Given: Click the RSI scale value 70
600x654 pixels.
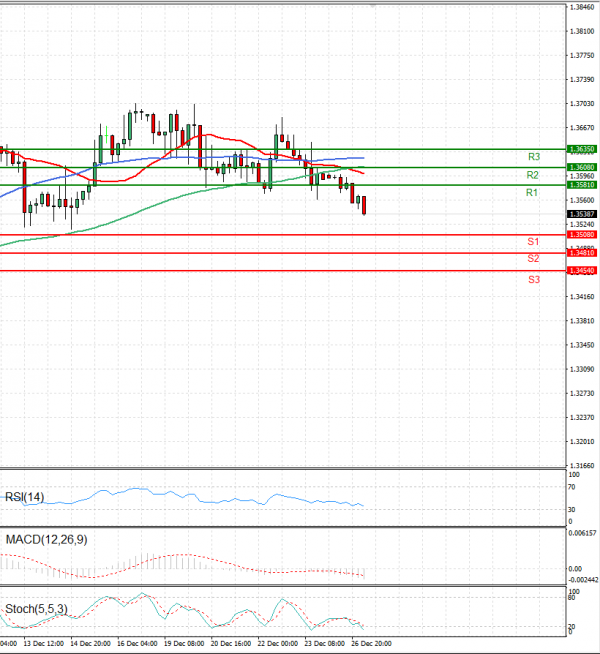Looking at the screenshot, I should click(572, 487).
